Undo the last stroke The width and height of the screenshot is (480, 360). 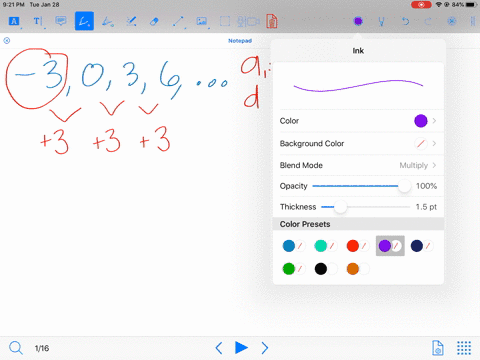click(x=405, y=22)
